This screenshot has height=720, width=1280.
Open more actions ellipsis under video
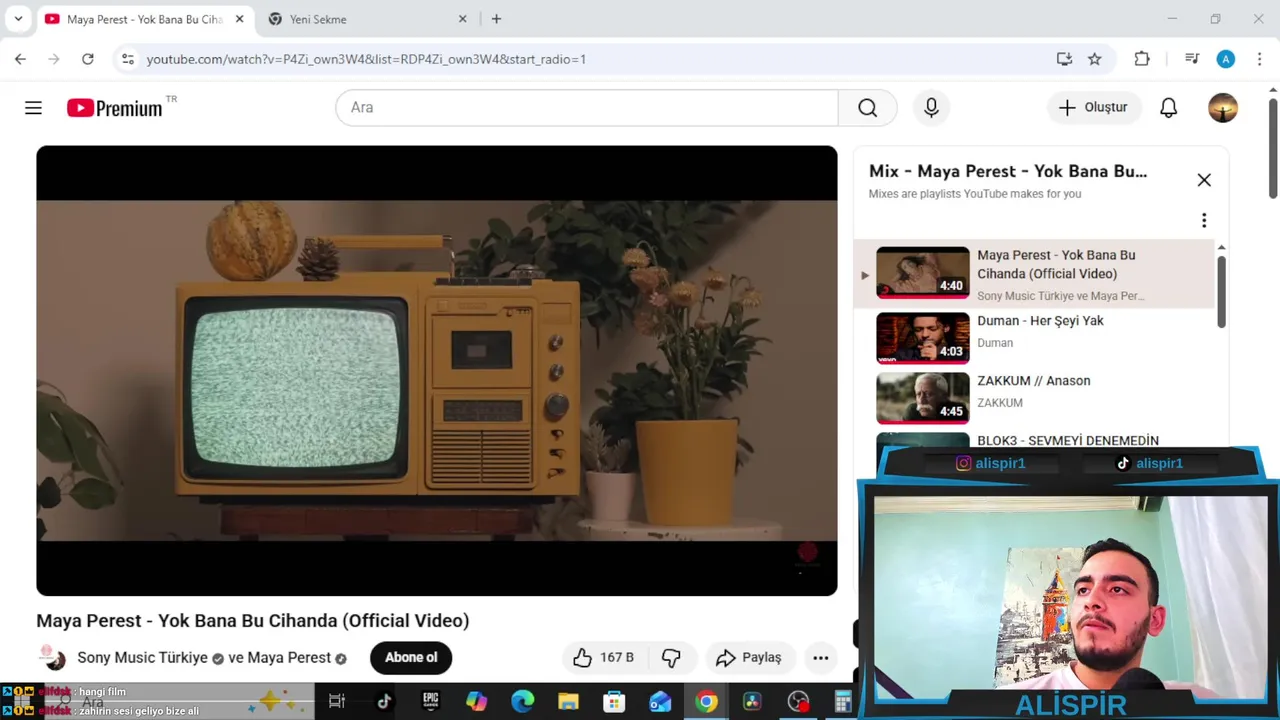click(x=820, y=657)
